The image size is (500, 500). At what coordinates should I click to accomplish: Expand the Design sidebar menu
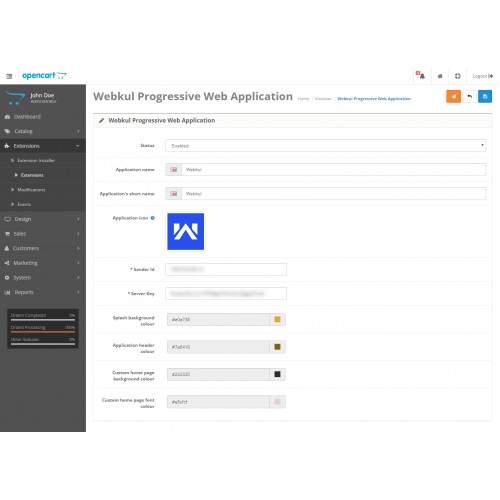pos(43,219)
